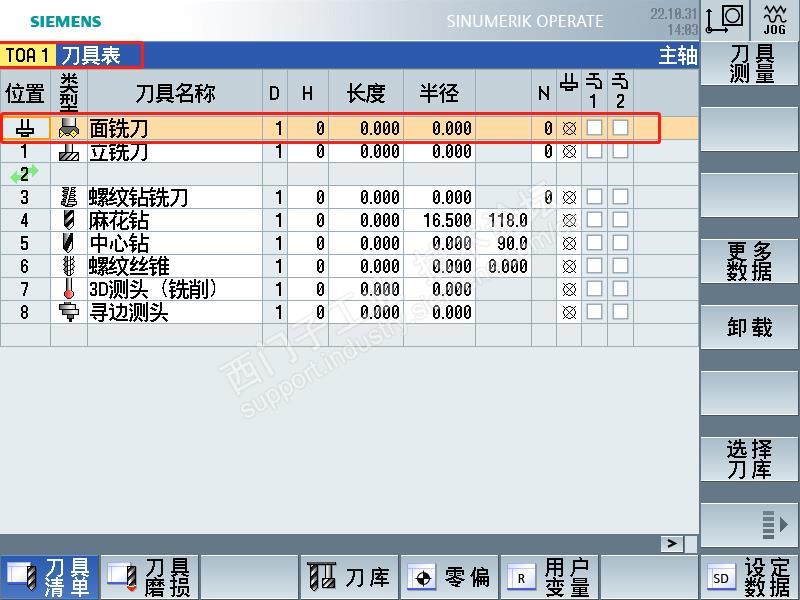Toggle coolant 2 checkbox for 螺纹钻铣刀

(620, 196)
